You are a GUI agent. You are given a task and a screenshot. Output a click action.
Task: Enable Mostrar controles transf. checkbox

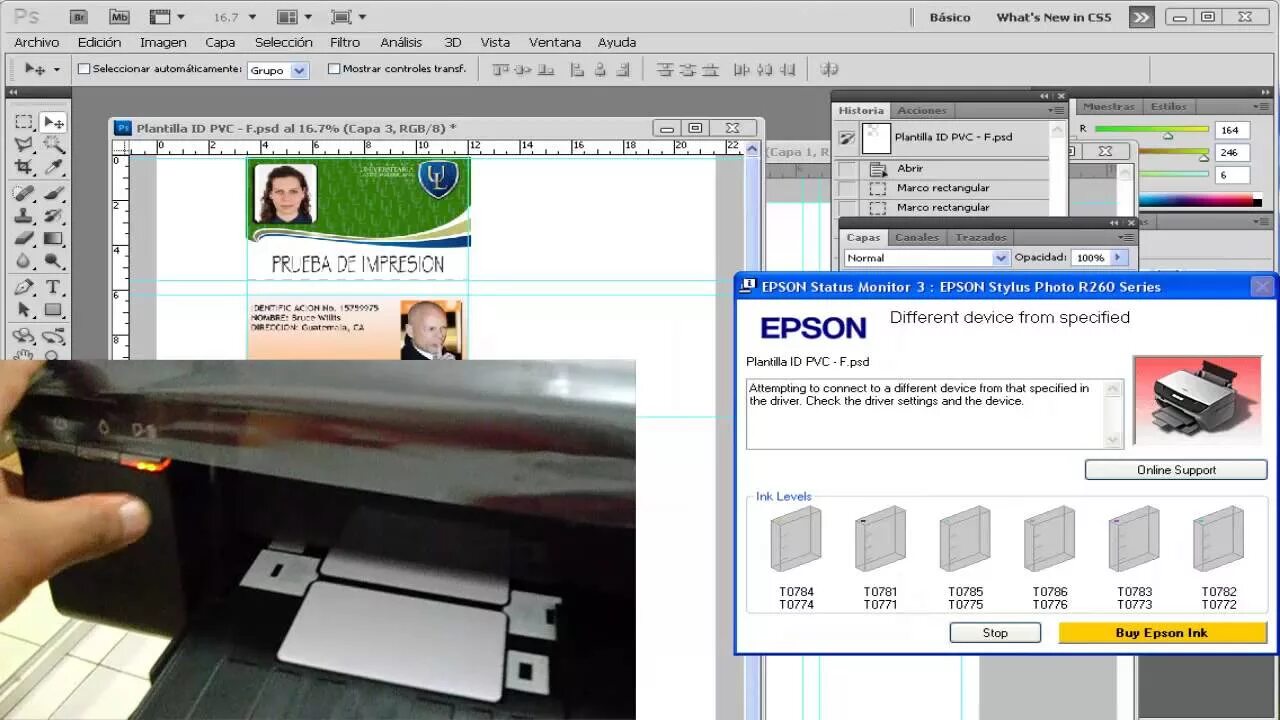pos(334,69)
